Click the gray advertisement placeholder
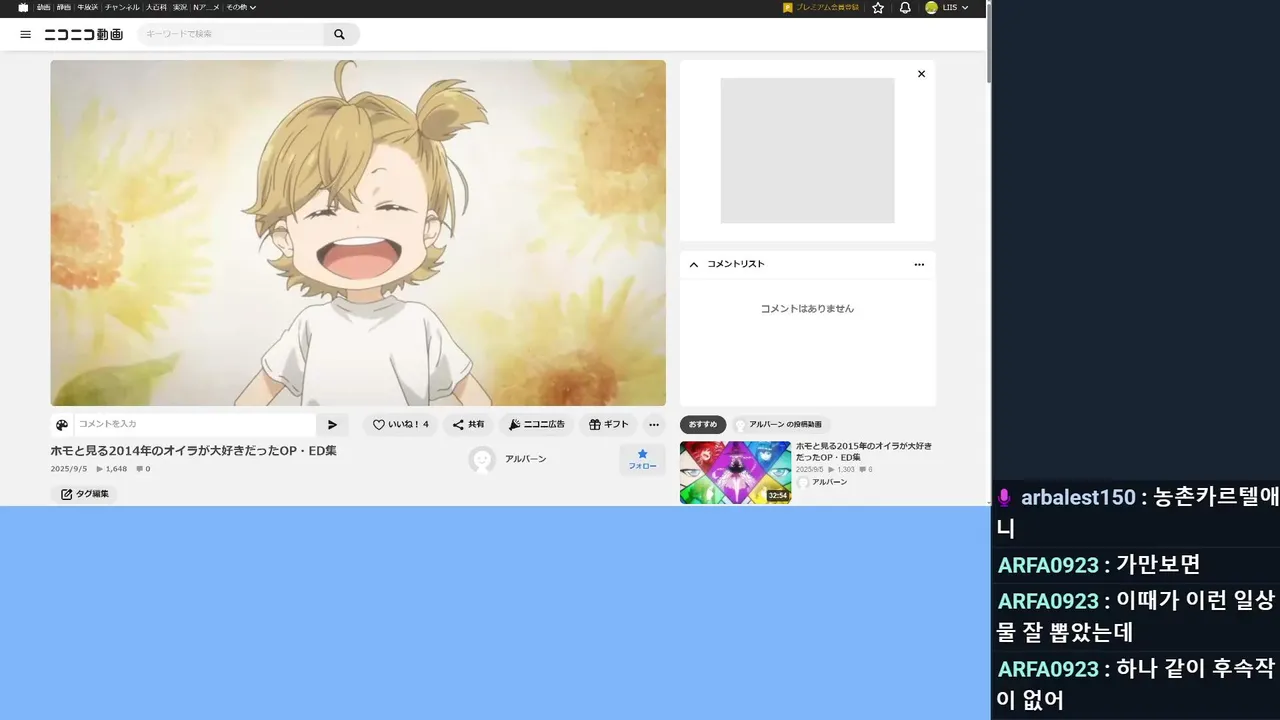Viewport: 1280px width, 720px height. (807, 151)
